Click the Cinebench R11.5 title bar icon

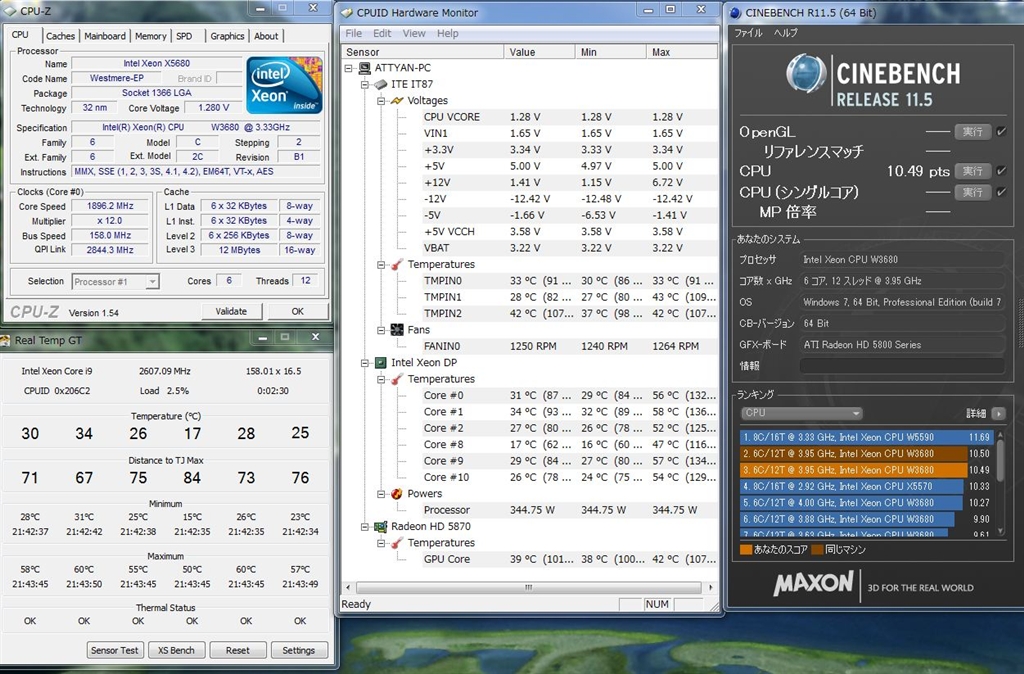[x=736, y=12]
